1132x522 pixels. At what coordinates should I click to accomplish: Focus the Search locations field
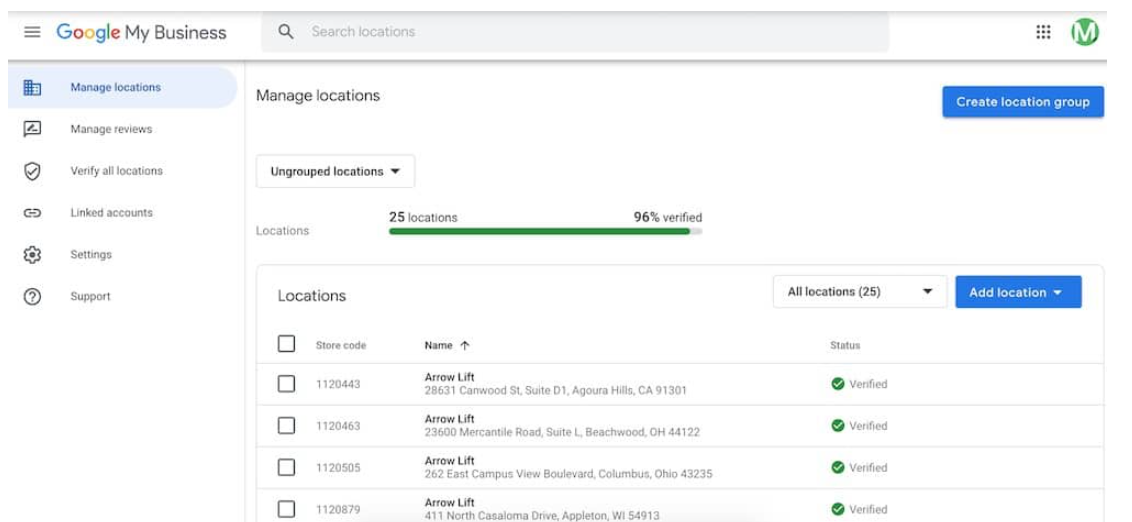click(575, 32)
